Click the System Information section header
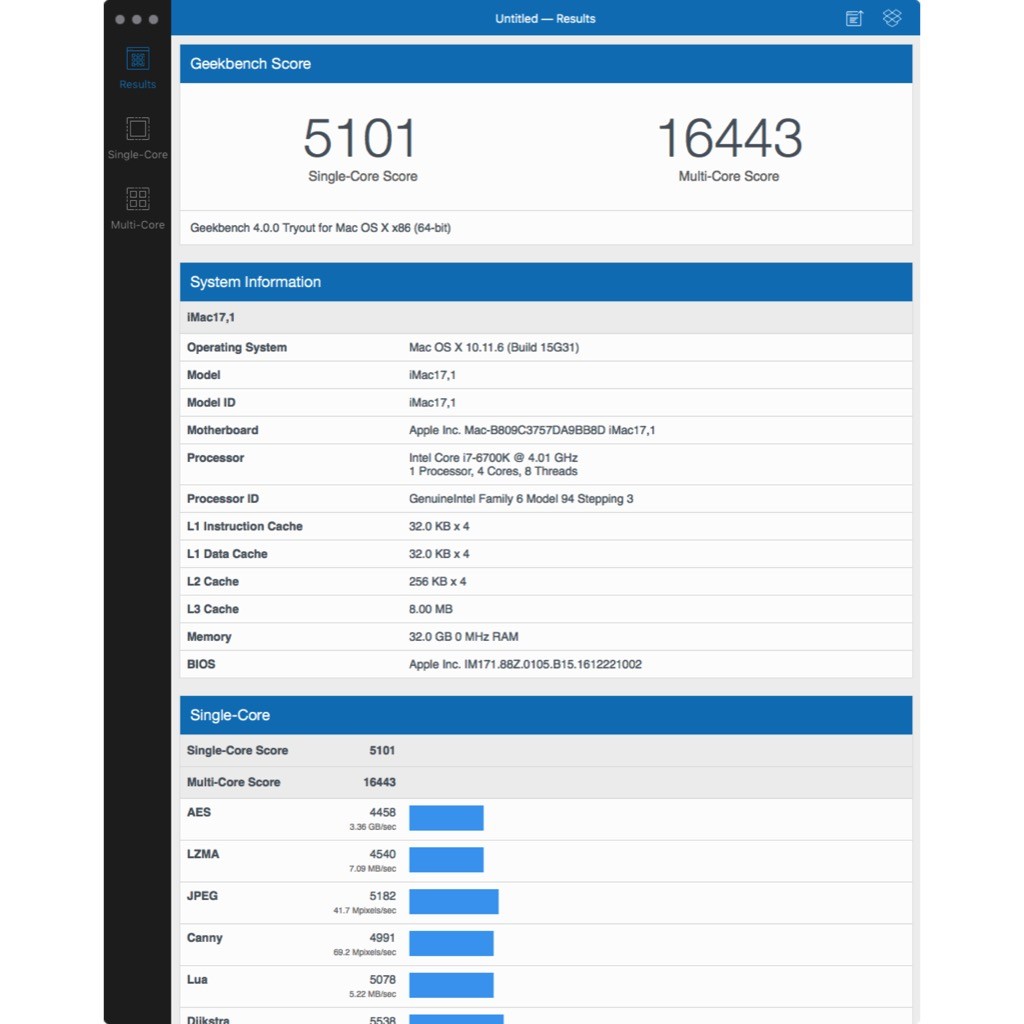The image size is (1024, 1024). tap(546, 282)
